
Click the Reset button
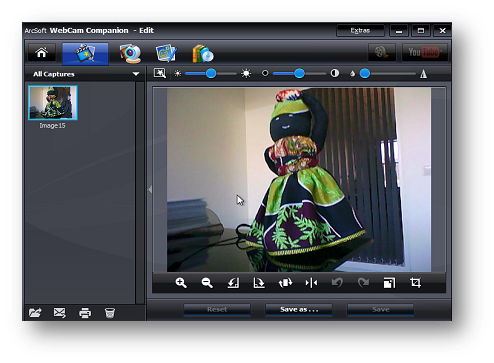(217, 310)
